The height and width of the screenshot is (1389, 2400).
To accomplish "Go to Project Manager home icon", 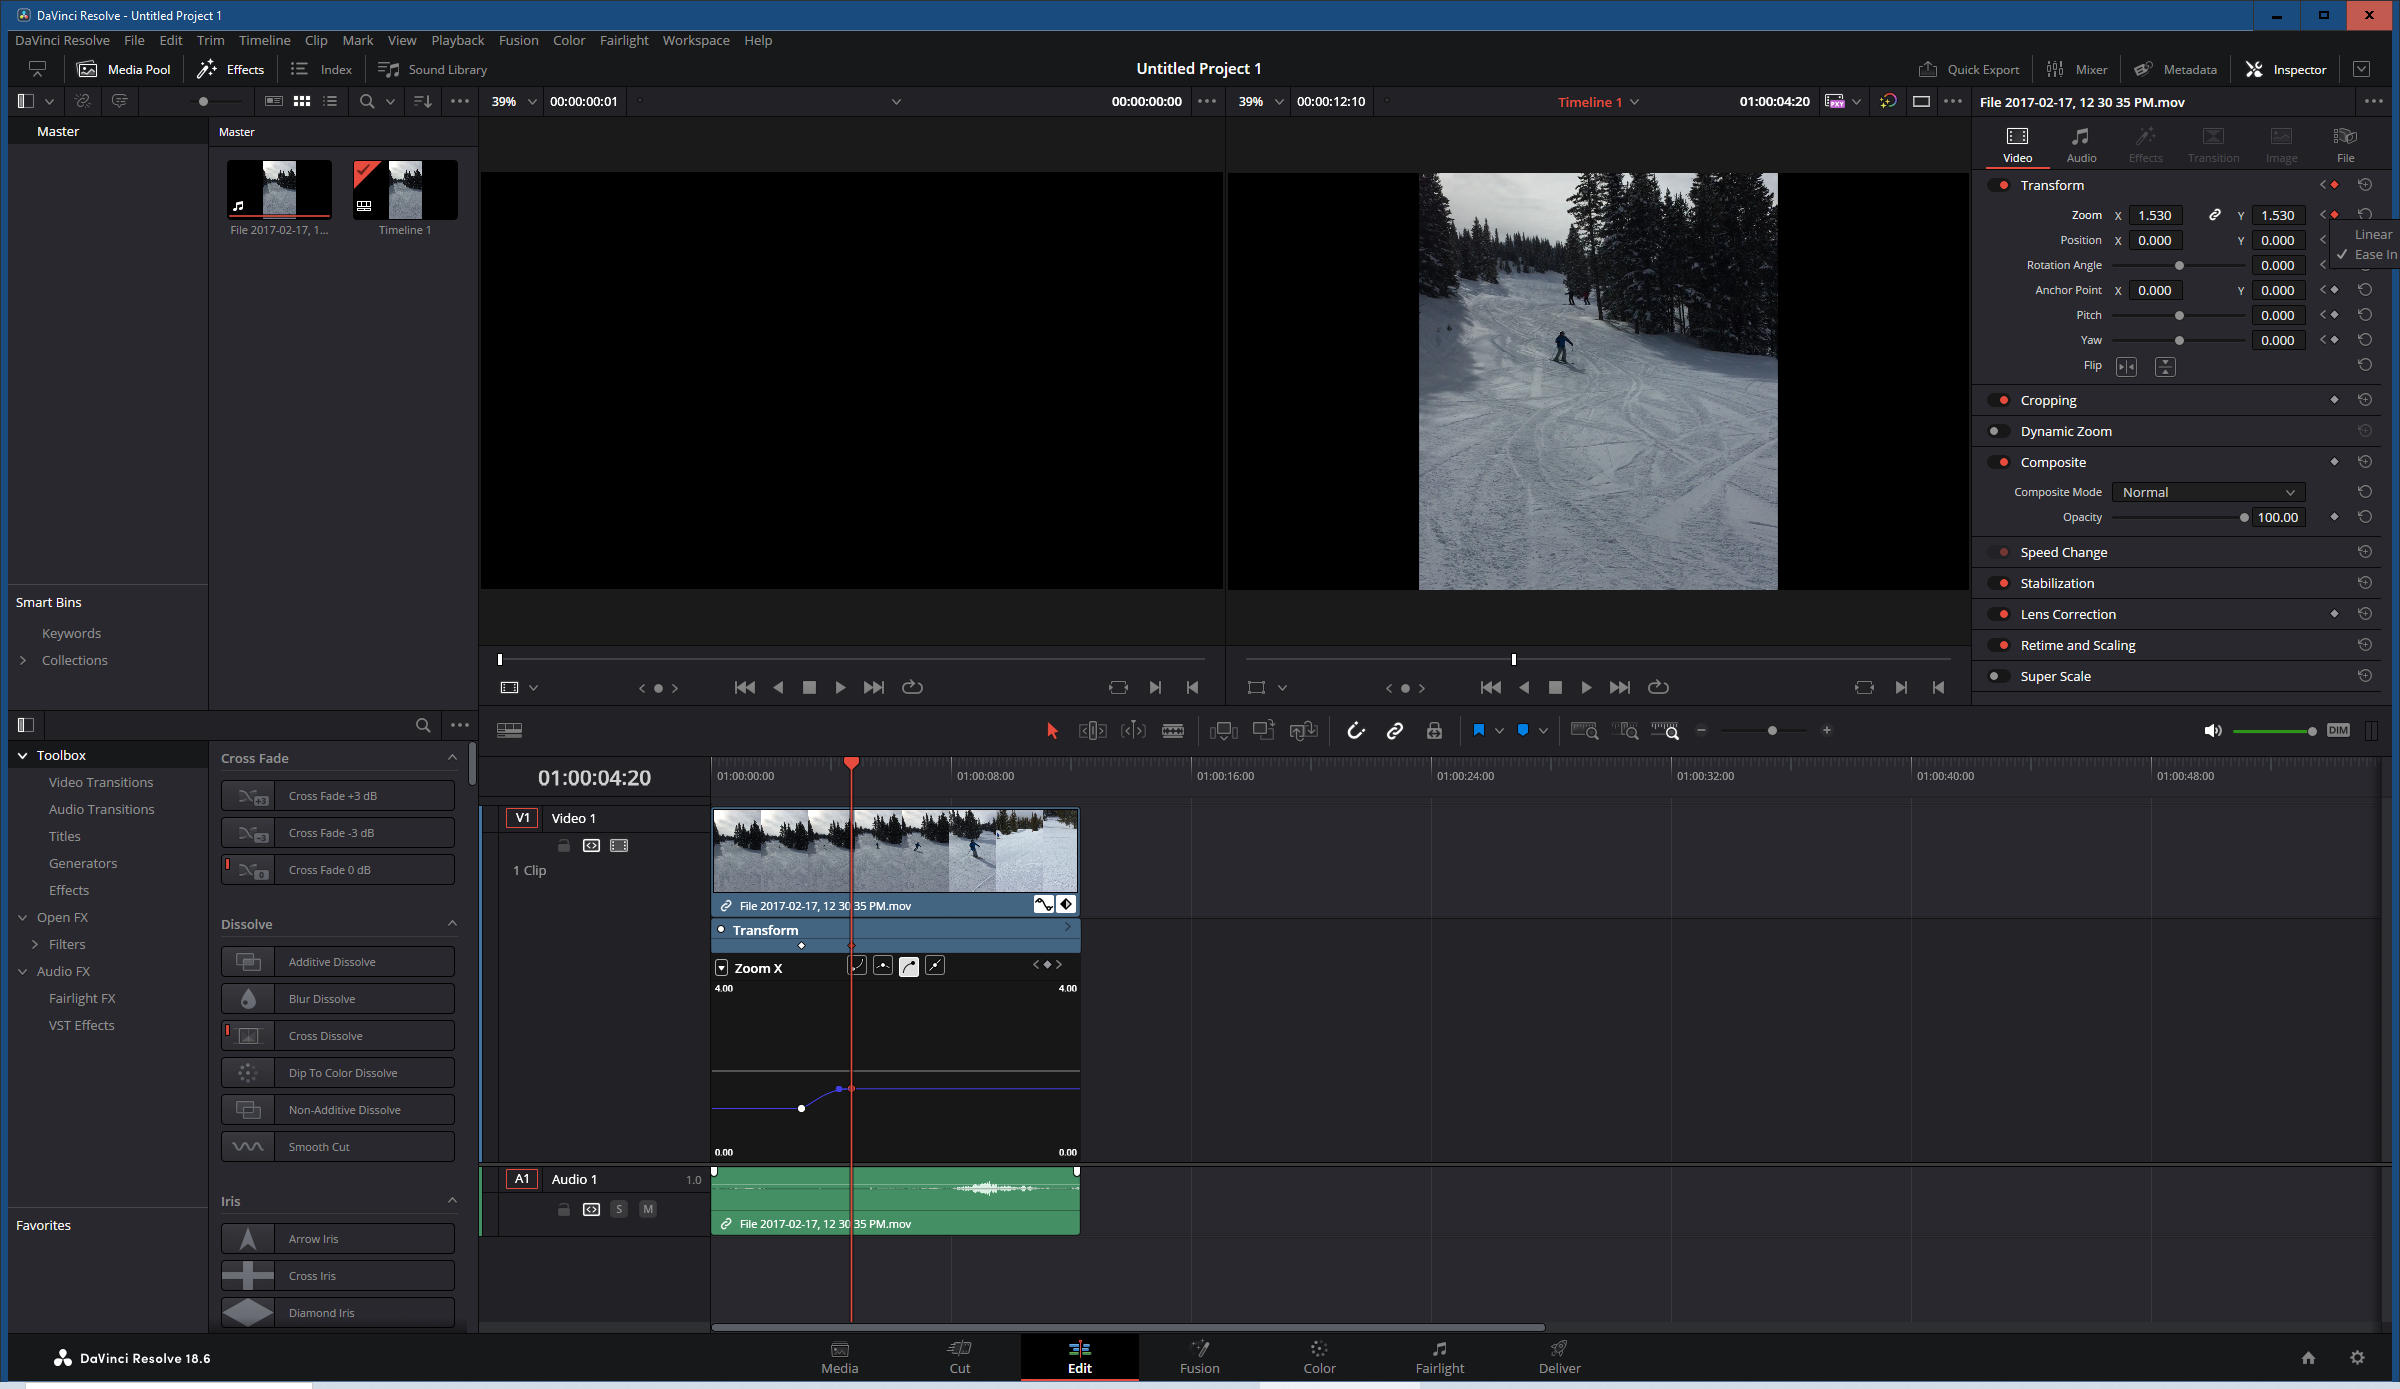I will click(x=2308, y=1357).
